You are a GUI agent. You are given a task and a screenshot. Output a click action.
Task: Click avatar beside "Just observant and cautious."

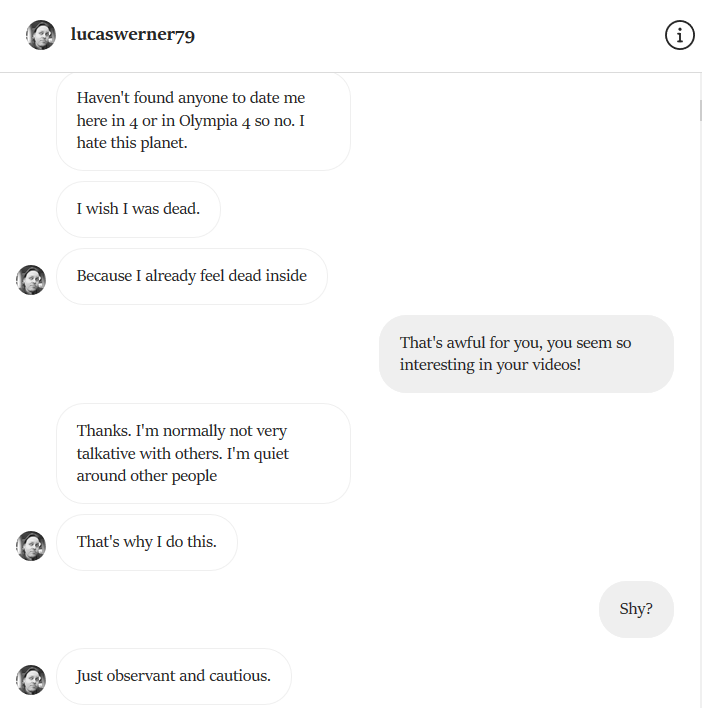tap(31, 680)
